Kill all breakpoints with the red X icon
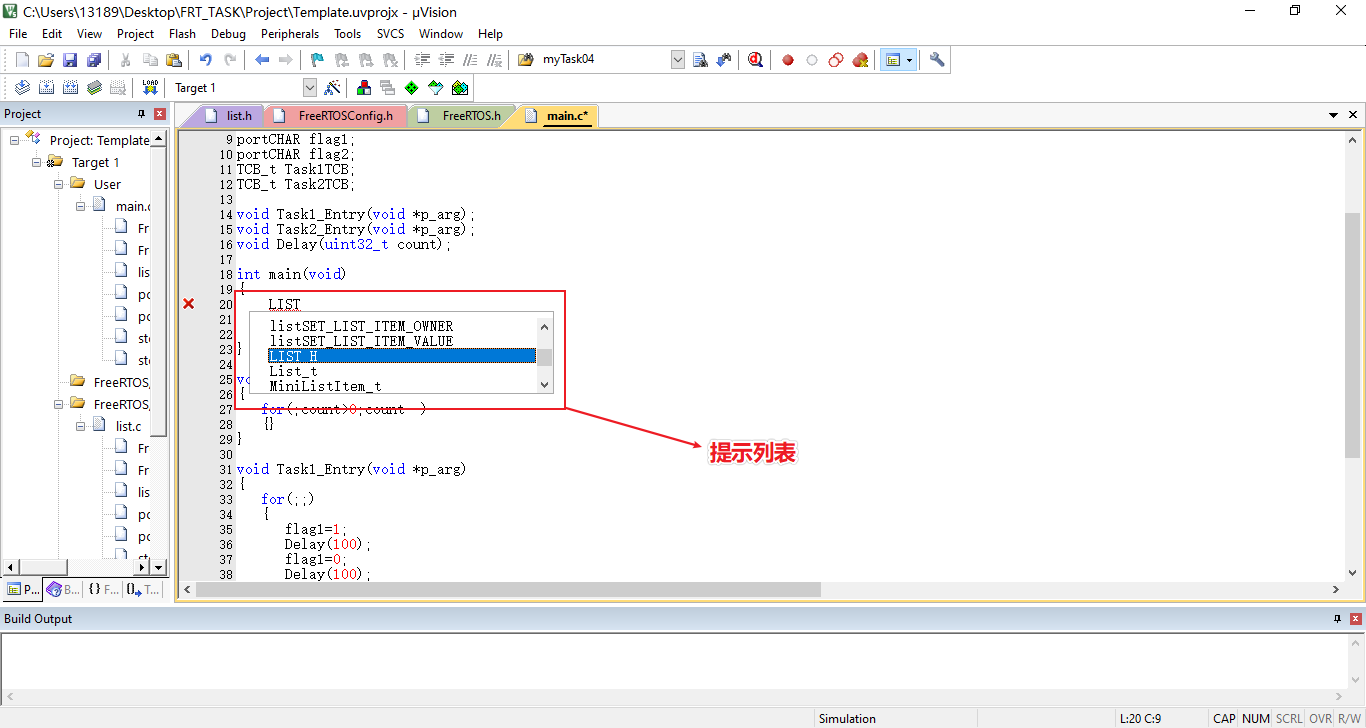This screenshot has height=728, width=1366. click(x=860, y=60)
